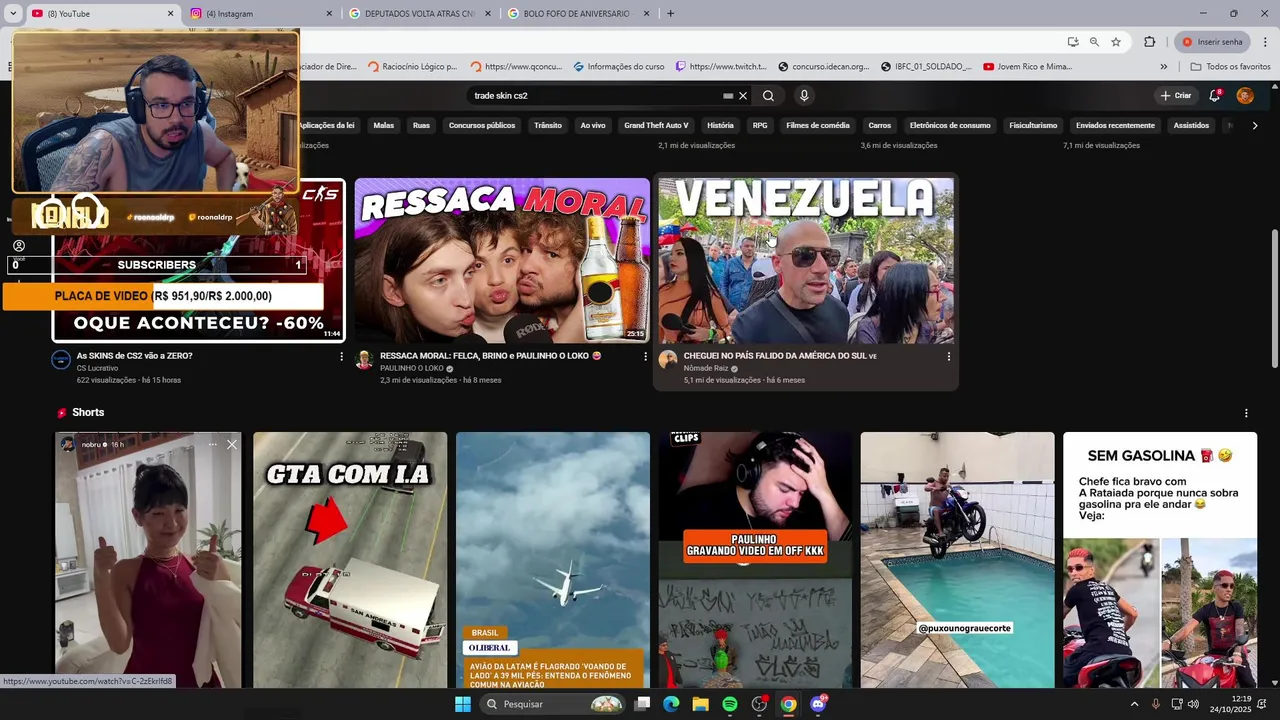The width and height of the screenshot is (1280, 720).
Task: Open the 'Informações do curso' bookmark
Action: click(619, 67)
